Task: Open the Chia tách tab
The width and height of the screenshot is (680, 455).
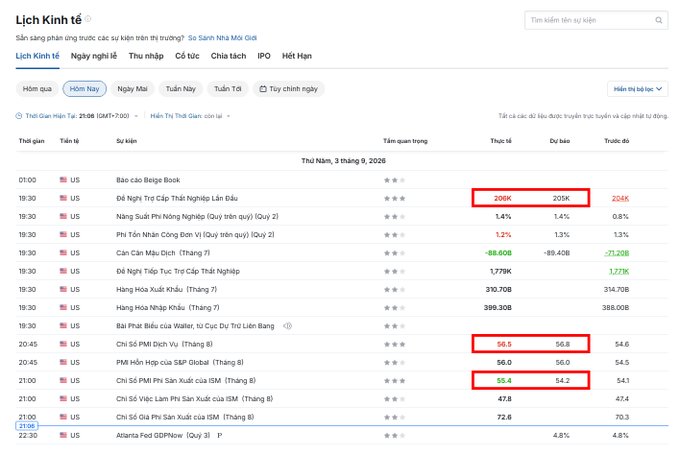Action: point(228,56)
